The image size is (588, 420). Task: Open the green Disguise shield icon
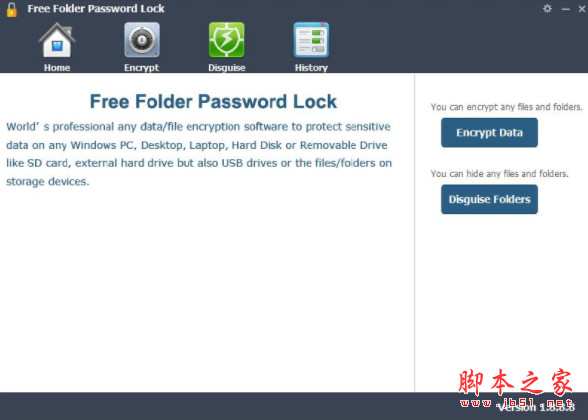tap(226, 40)
